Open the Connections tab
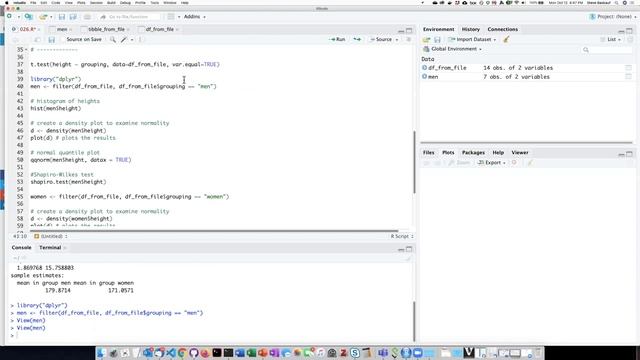 (502, 29)
